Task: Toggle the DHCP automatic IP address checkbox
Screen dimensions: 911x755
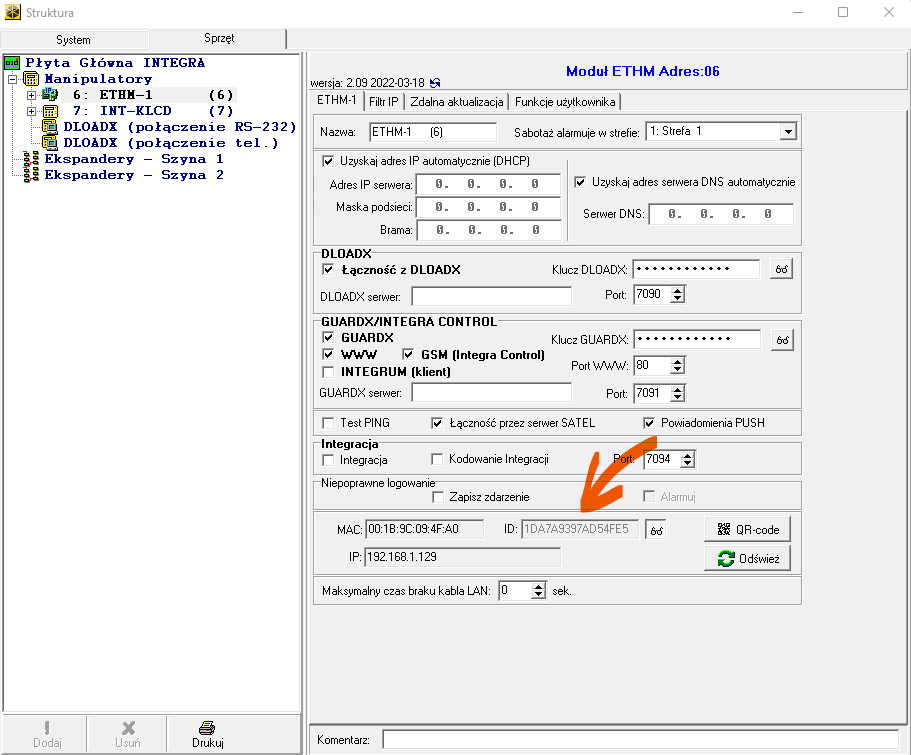Action: click(x=328, y=161)
